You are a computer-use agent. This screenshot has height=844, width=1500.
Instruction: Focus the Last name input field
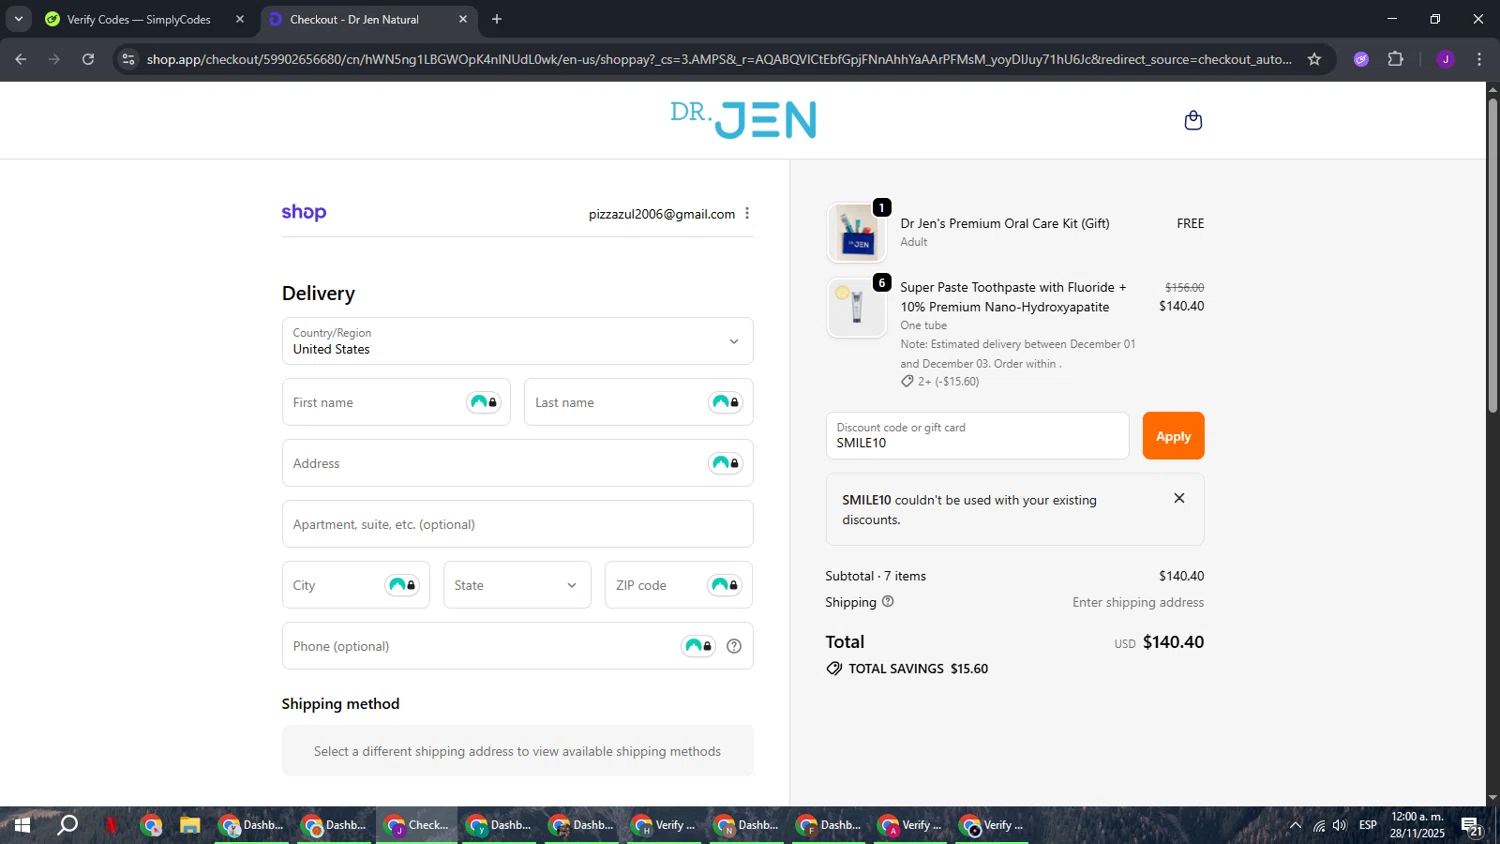click(x=638, y=402)
